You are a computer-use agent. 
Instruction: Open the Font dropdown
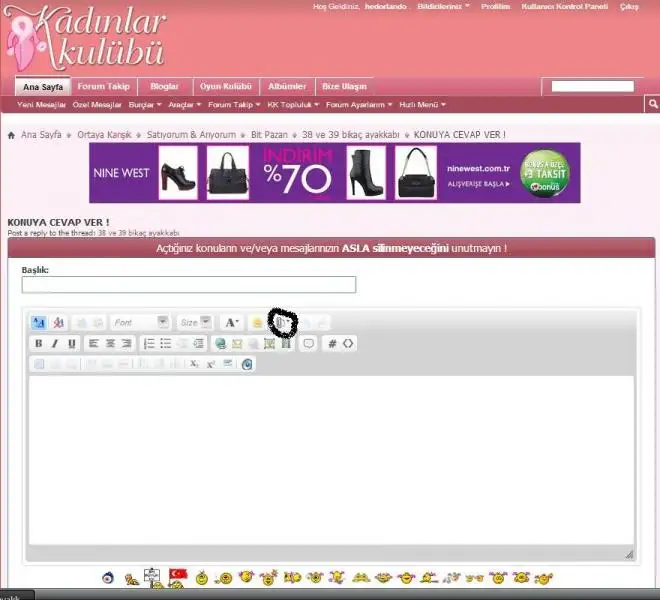click(140, 322)
